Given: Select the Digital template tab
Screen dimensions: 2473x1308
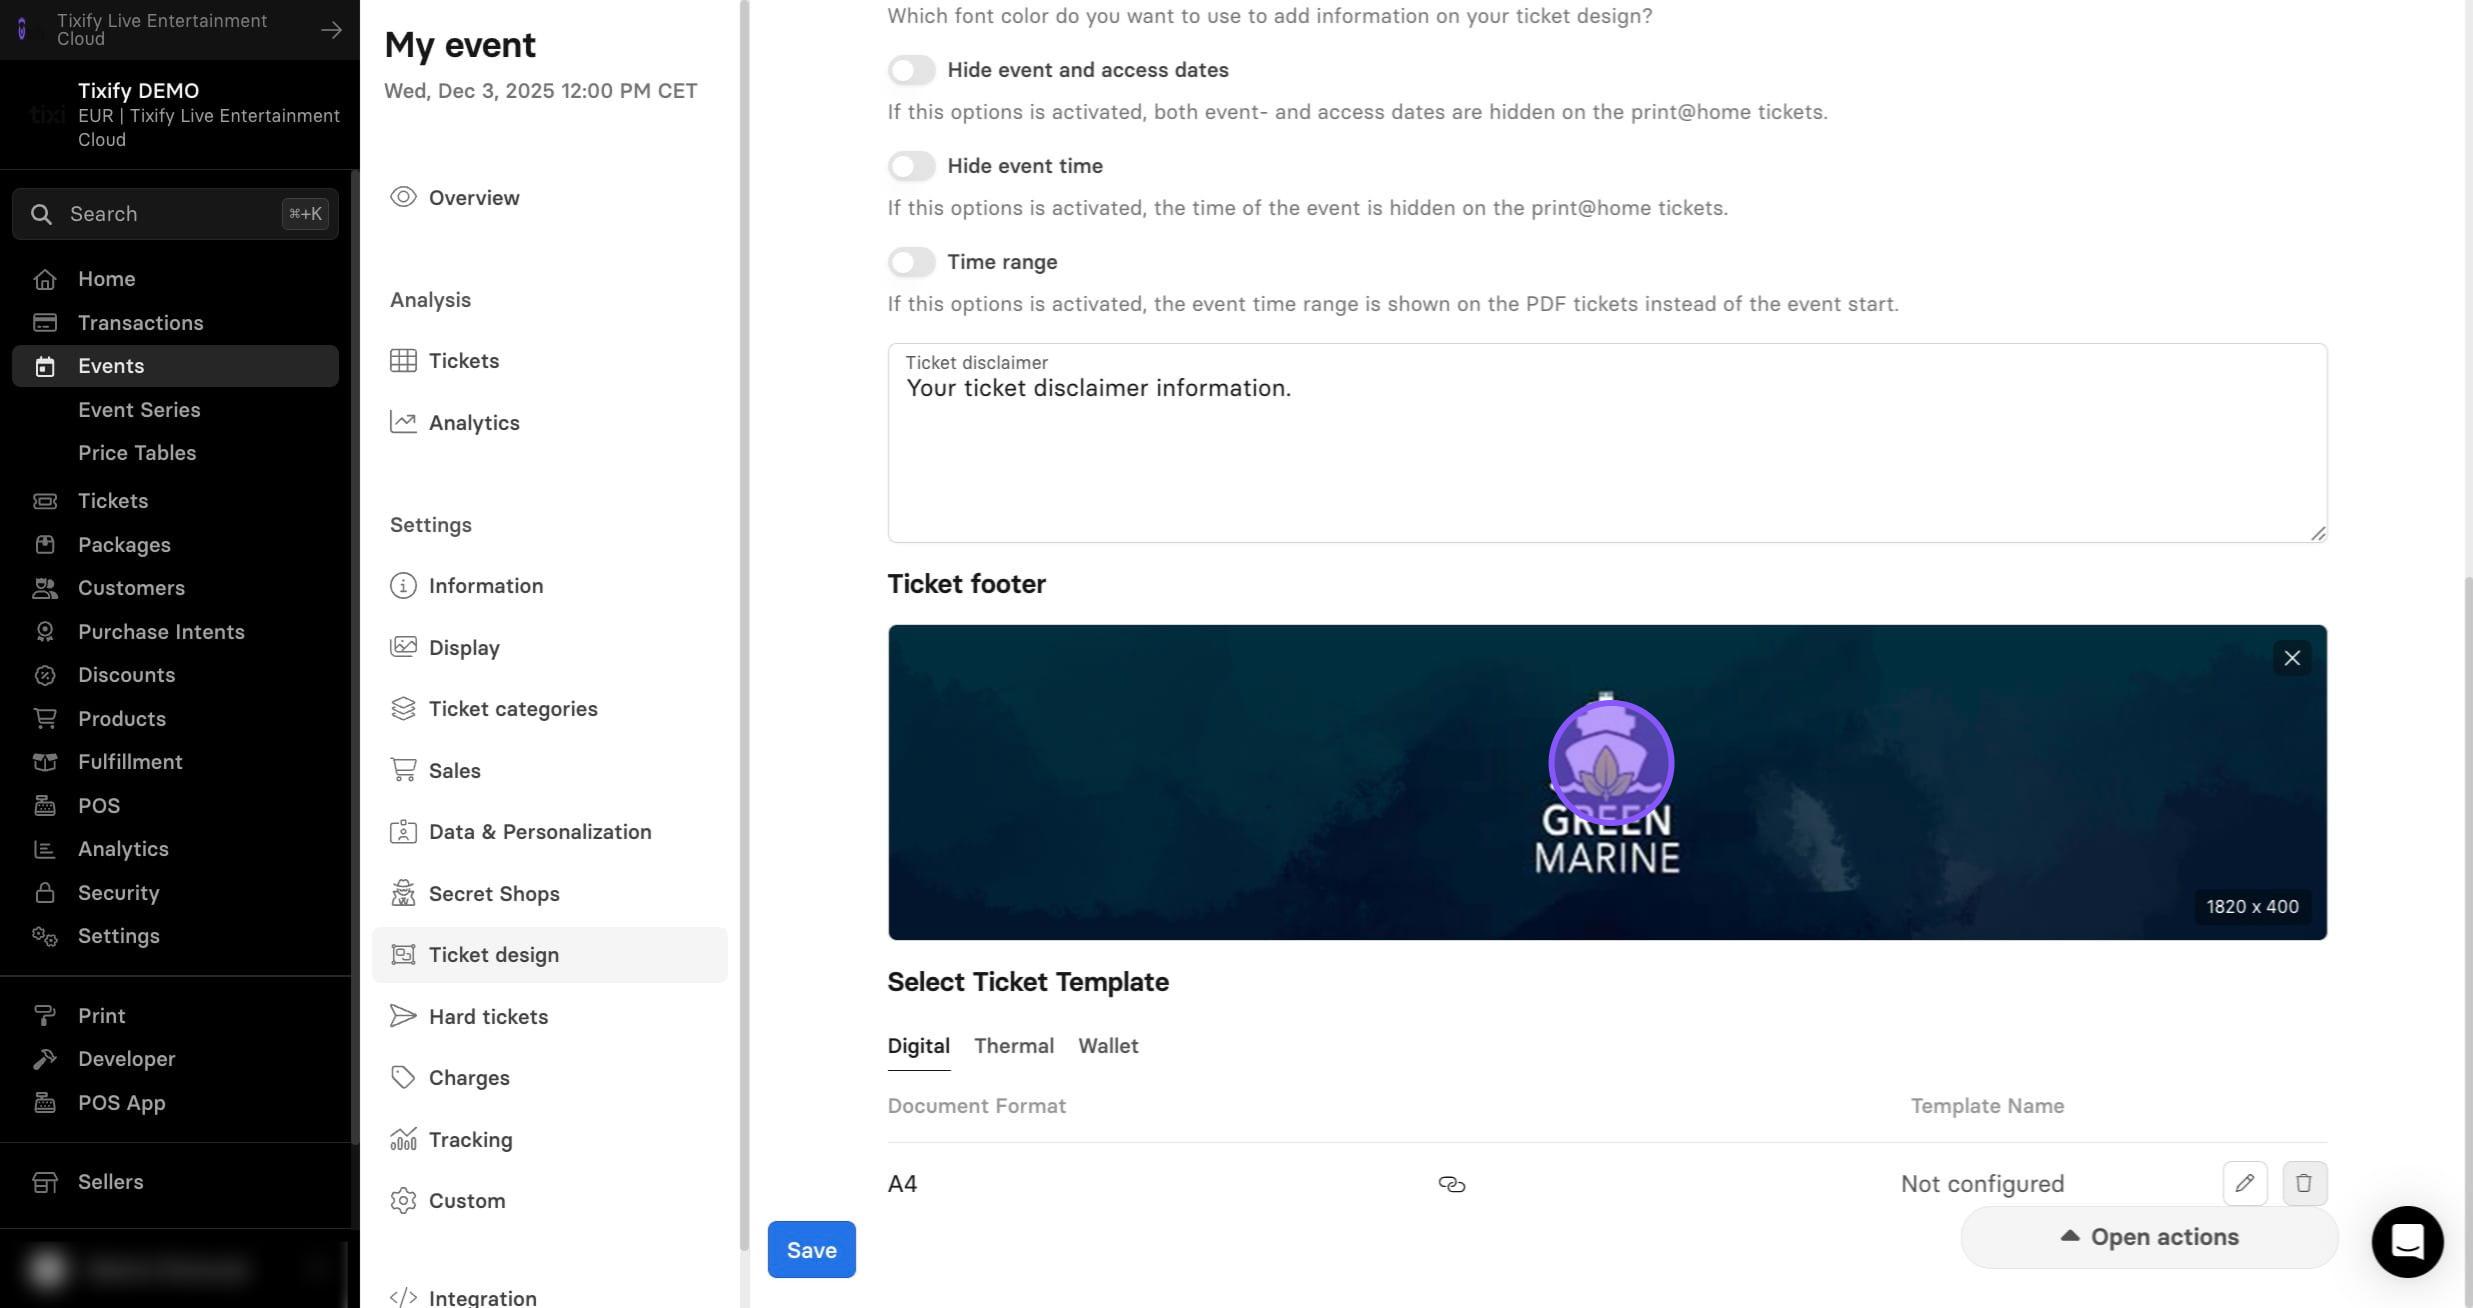Looking at the screenshot, I should (918, 1046).
